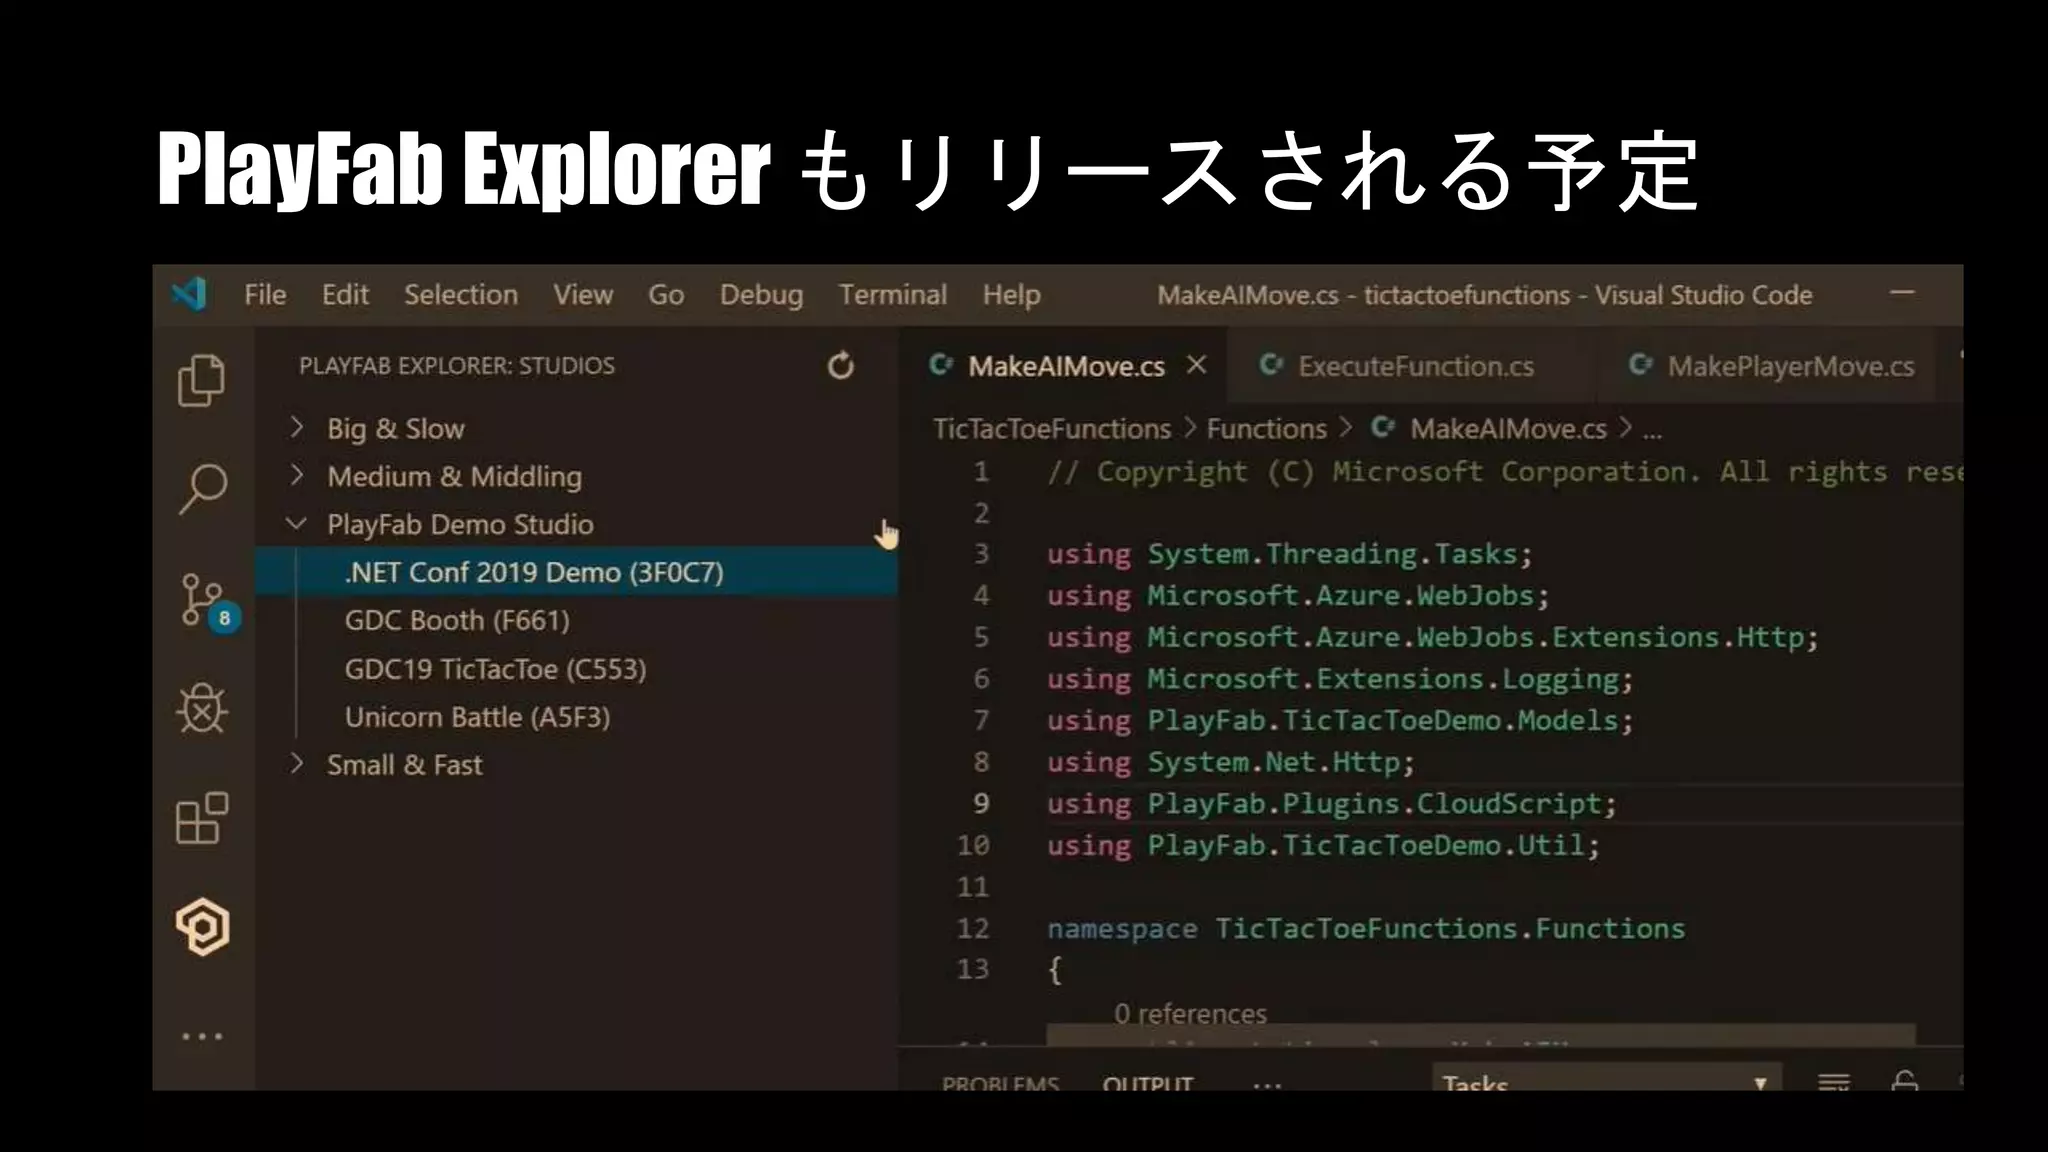Expand the Big & Slow studio
Image resolution: width=2048 pixels, height=1152 pixels.
pos(296,427)
